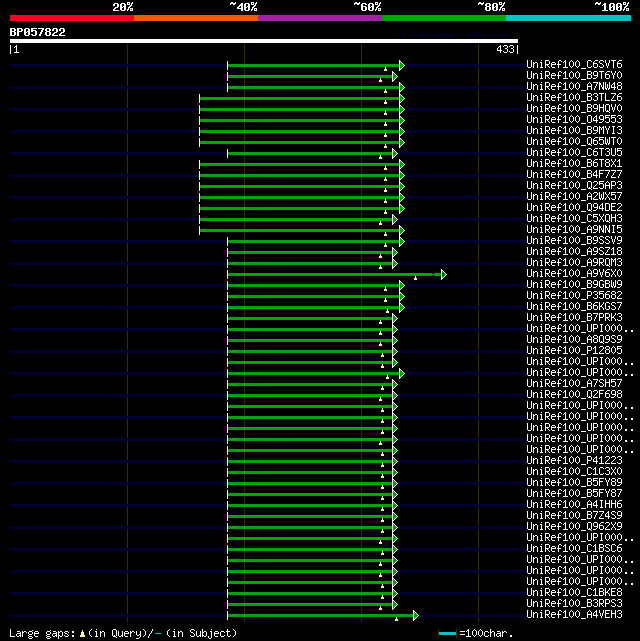Viewport: 640px width, 641px height.
Task: Select the UniRef100_B6T8X1 entry
Action: tap(574, 164)
